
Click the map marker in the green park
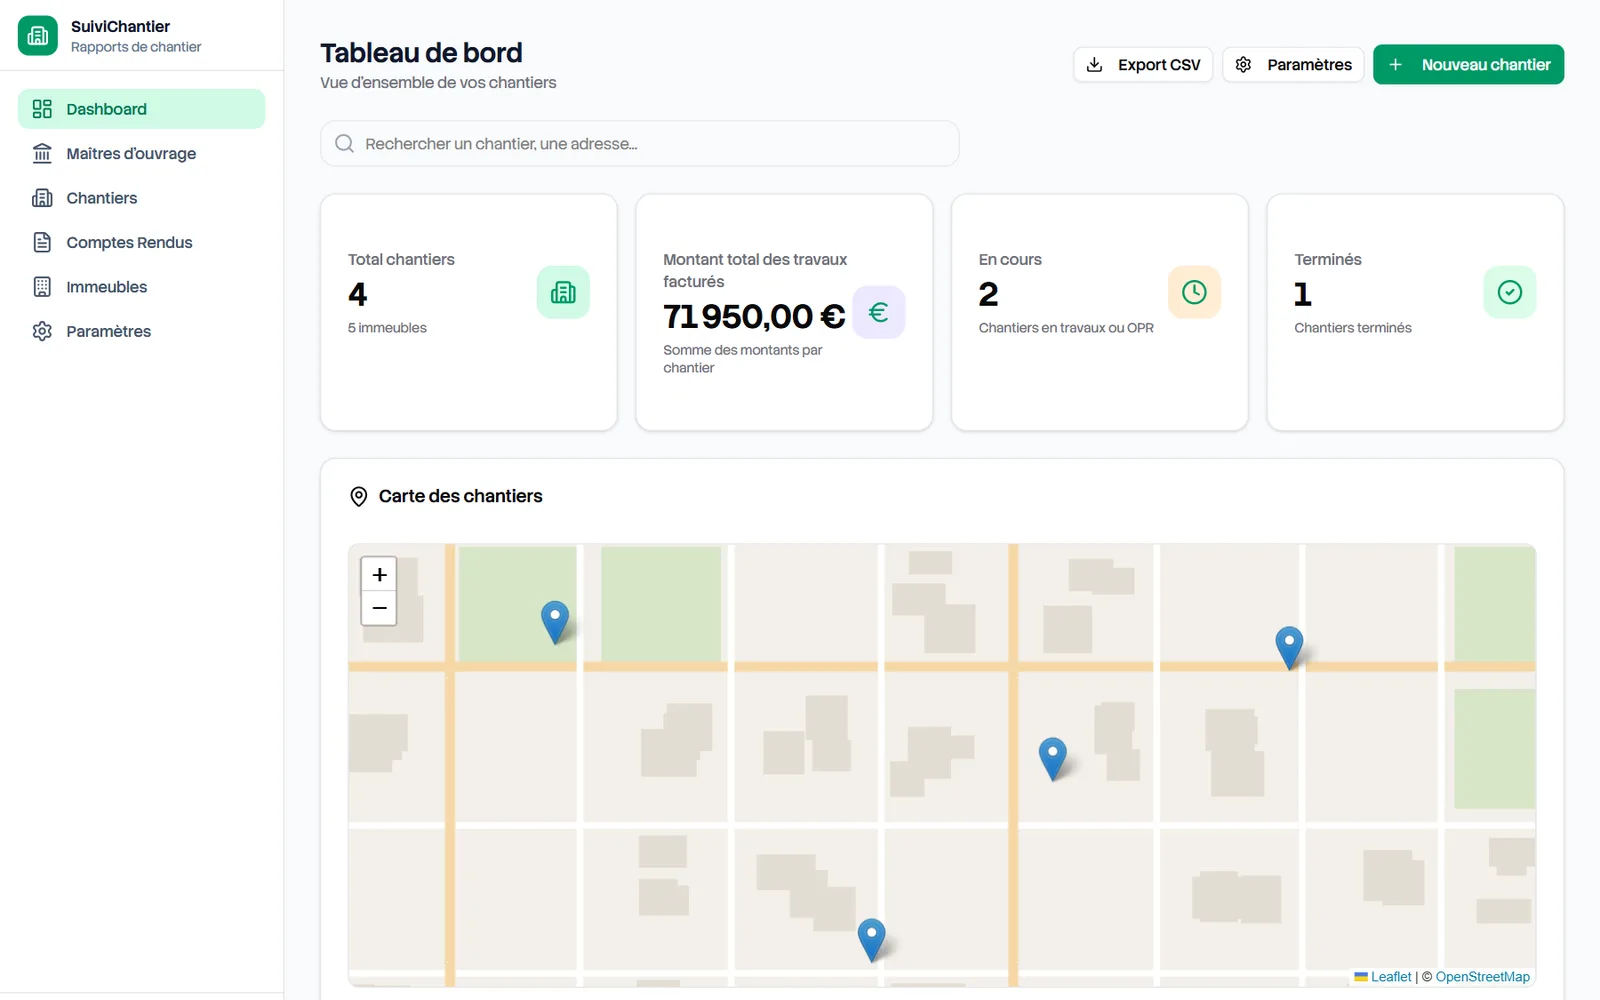[x=555, y=622]
